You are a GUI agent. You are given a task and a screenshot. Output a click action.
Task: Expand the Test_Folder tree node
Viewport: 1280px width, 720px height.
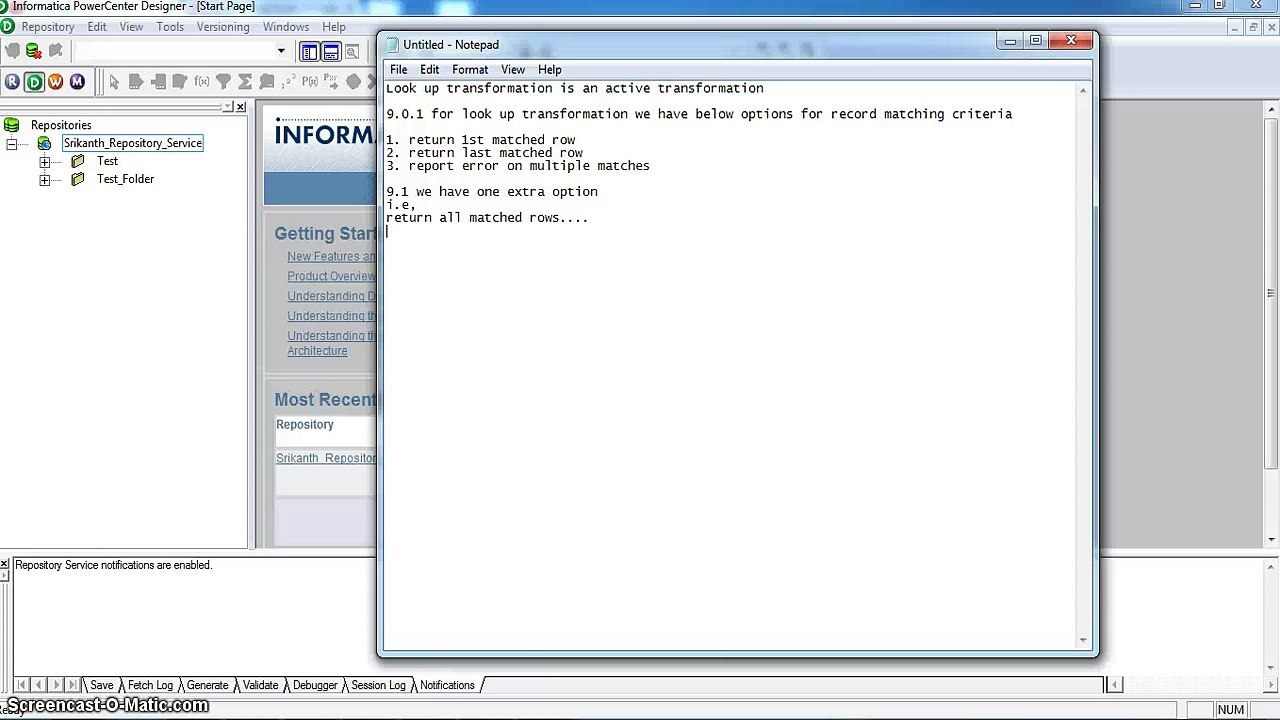click(44, 179)
